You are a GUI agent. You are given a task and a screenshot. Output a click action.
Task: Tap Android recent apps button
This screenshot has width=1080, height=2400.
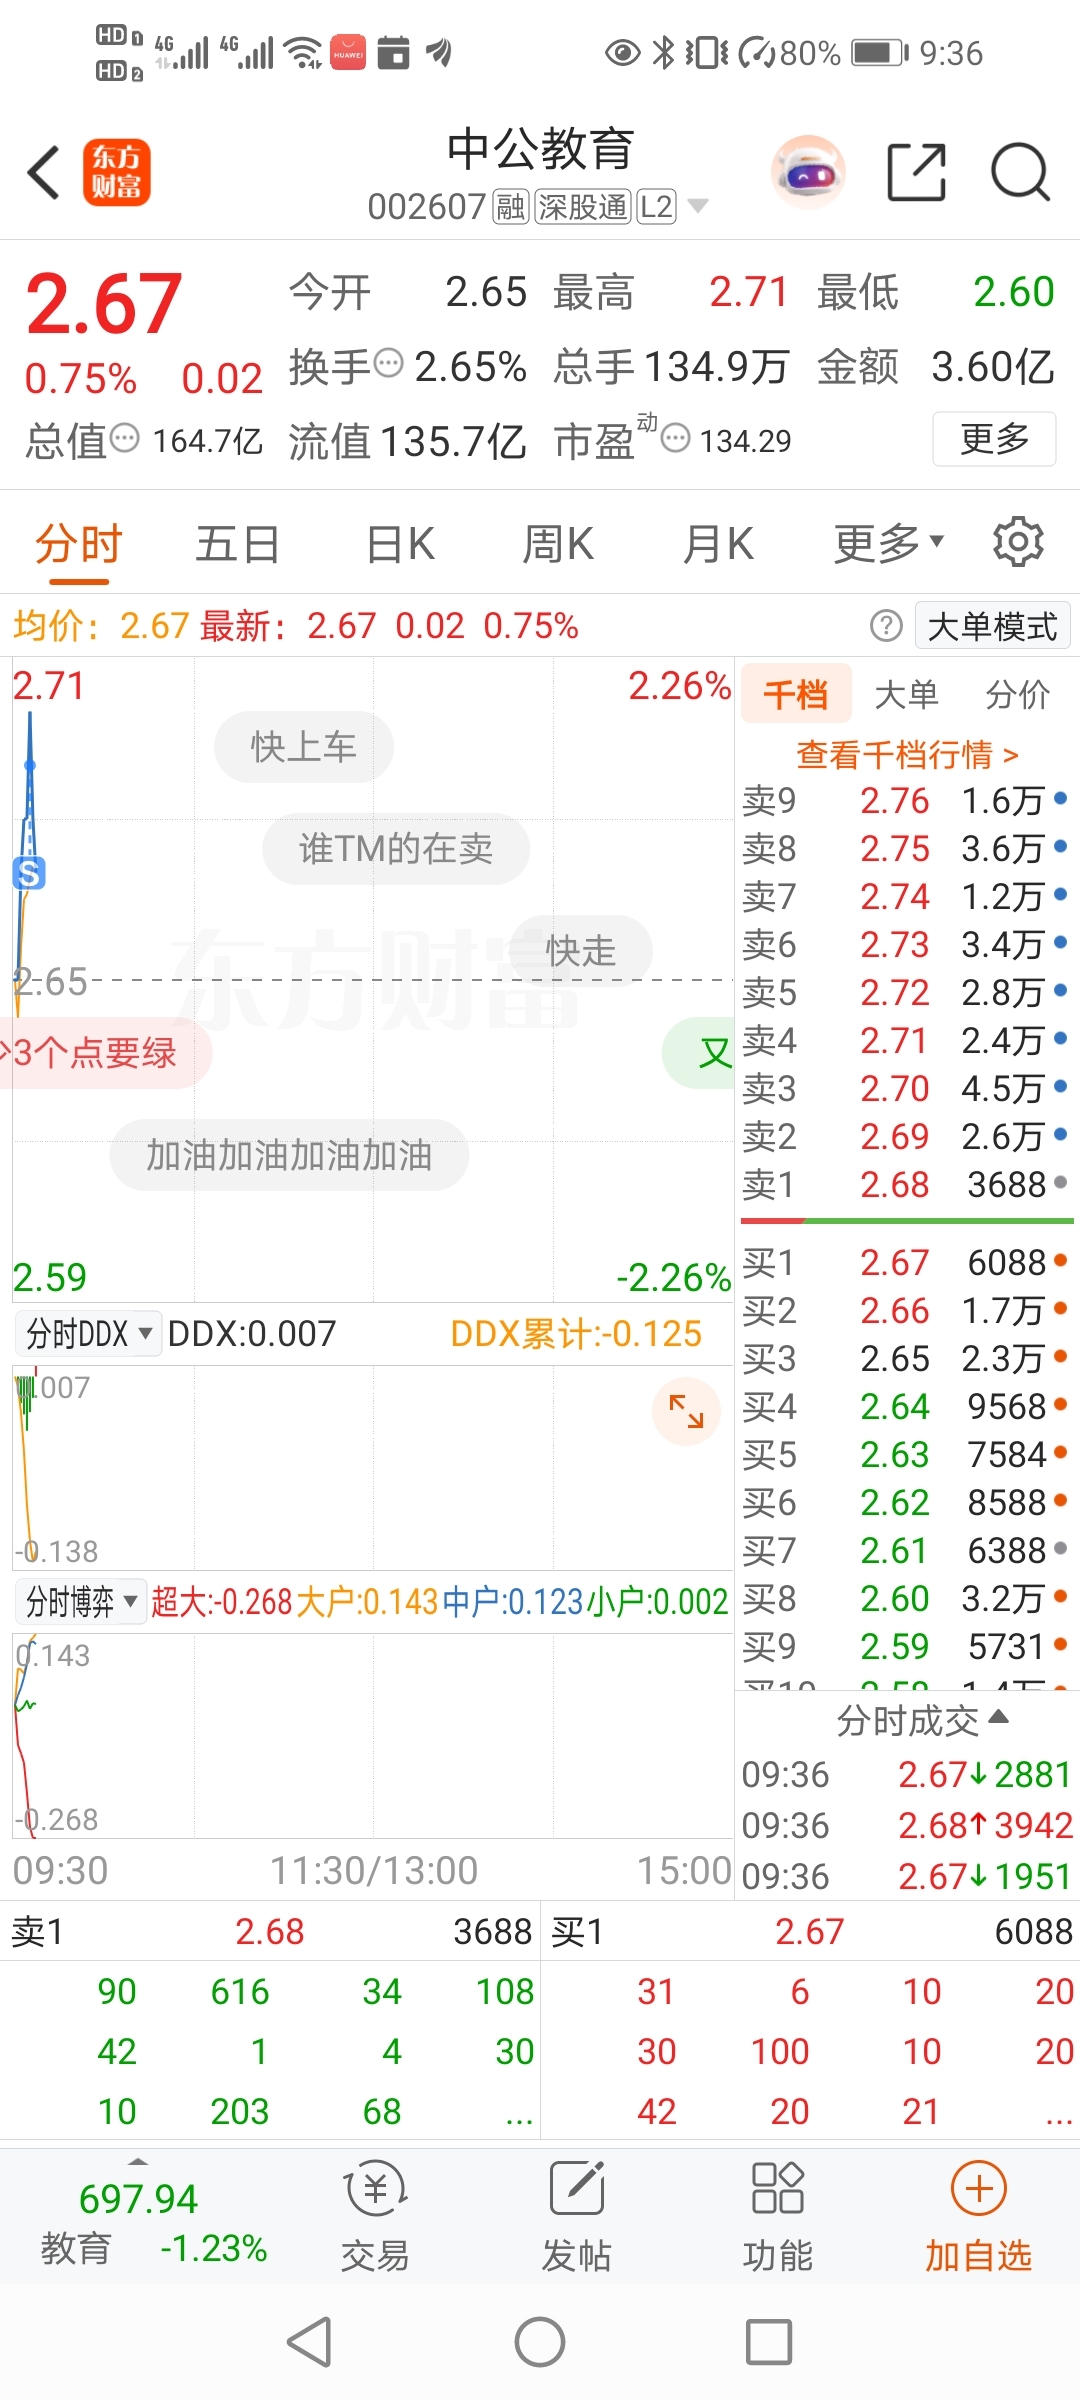point(769,2342)
